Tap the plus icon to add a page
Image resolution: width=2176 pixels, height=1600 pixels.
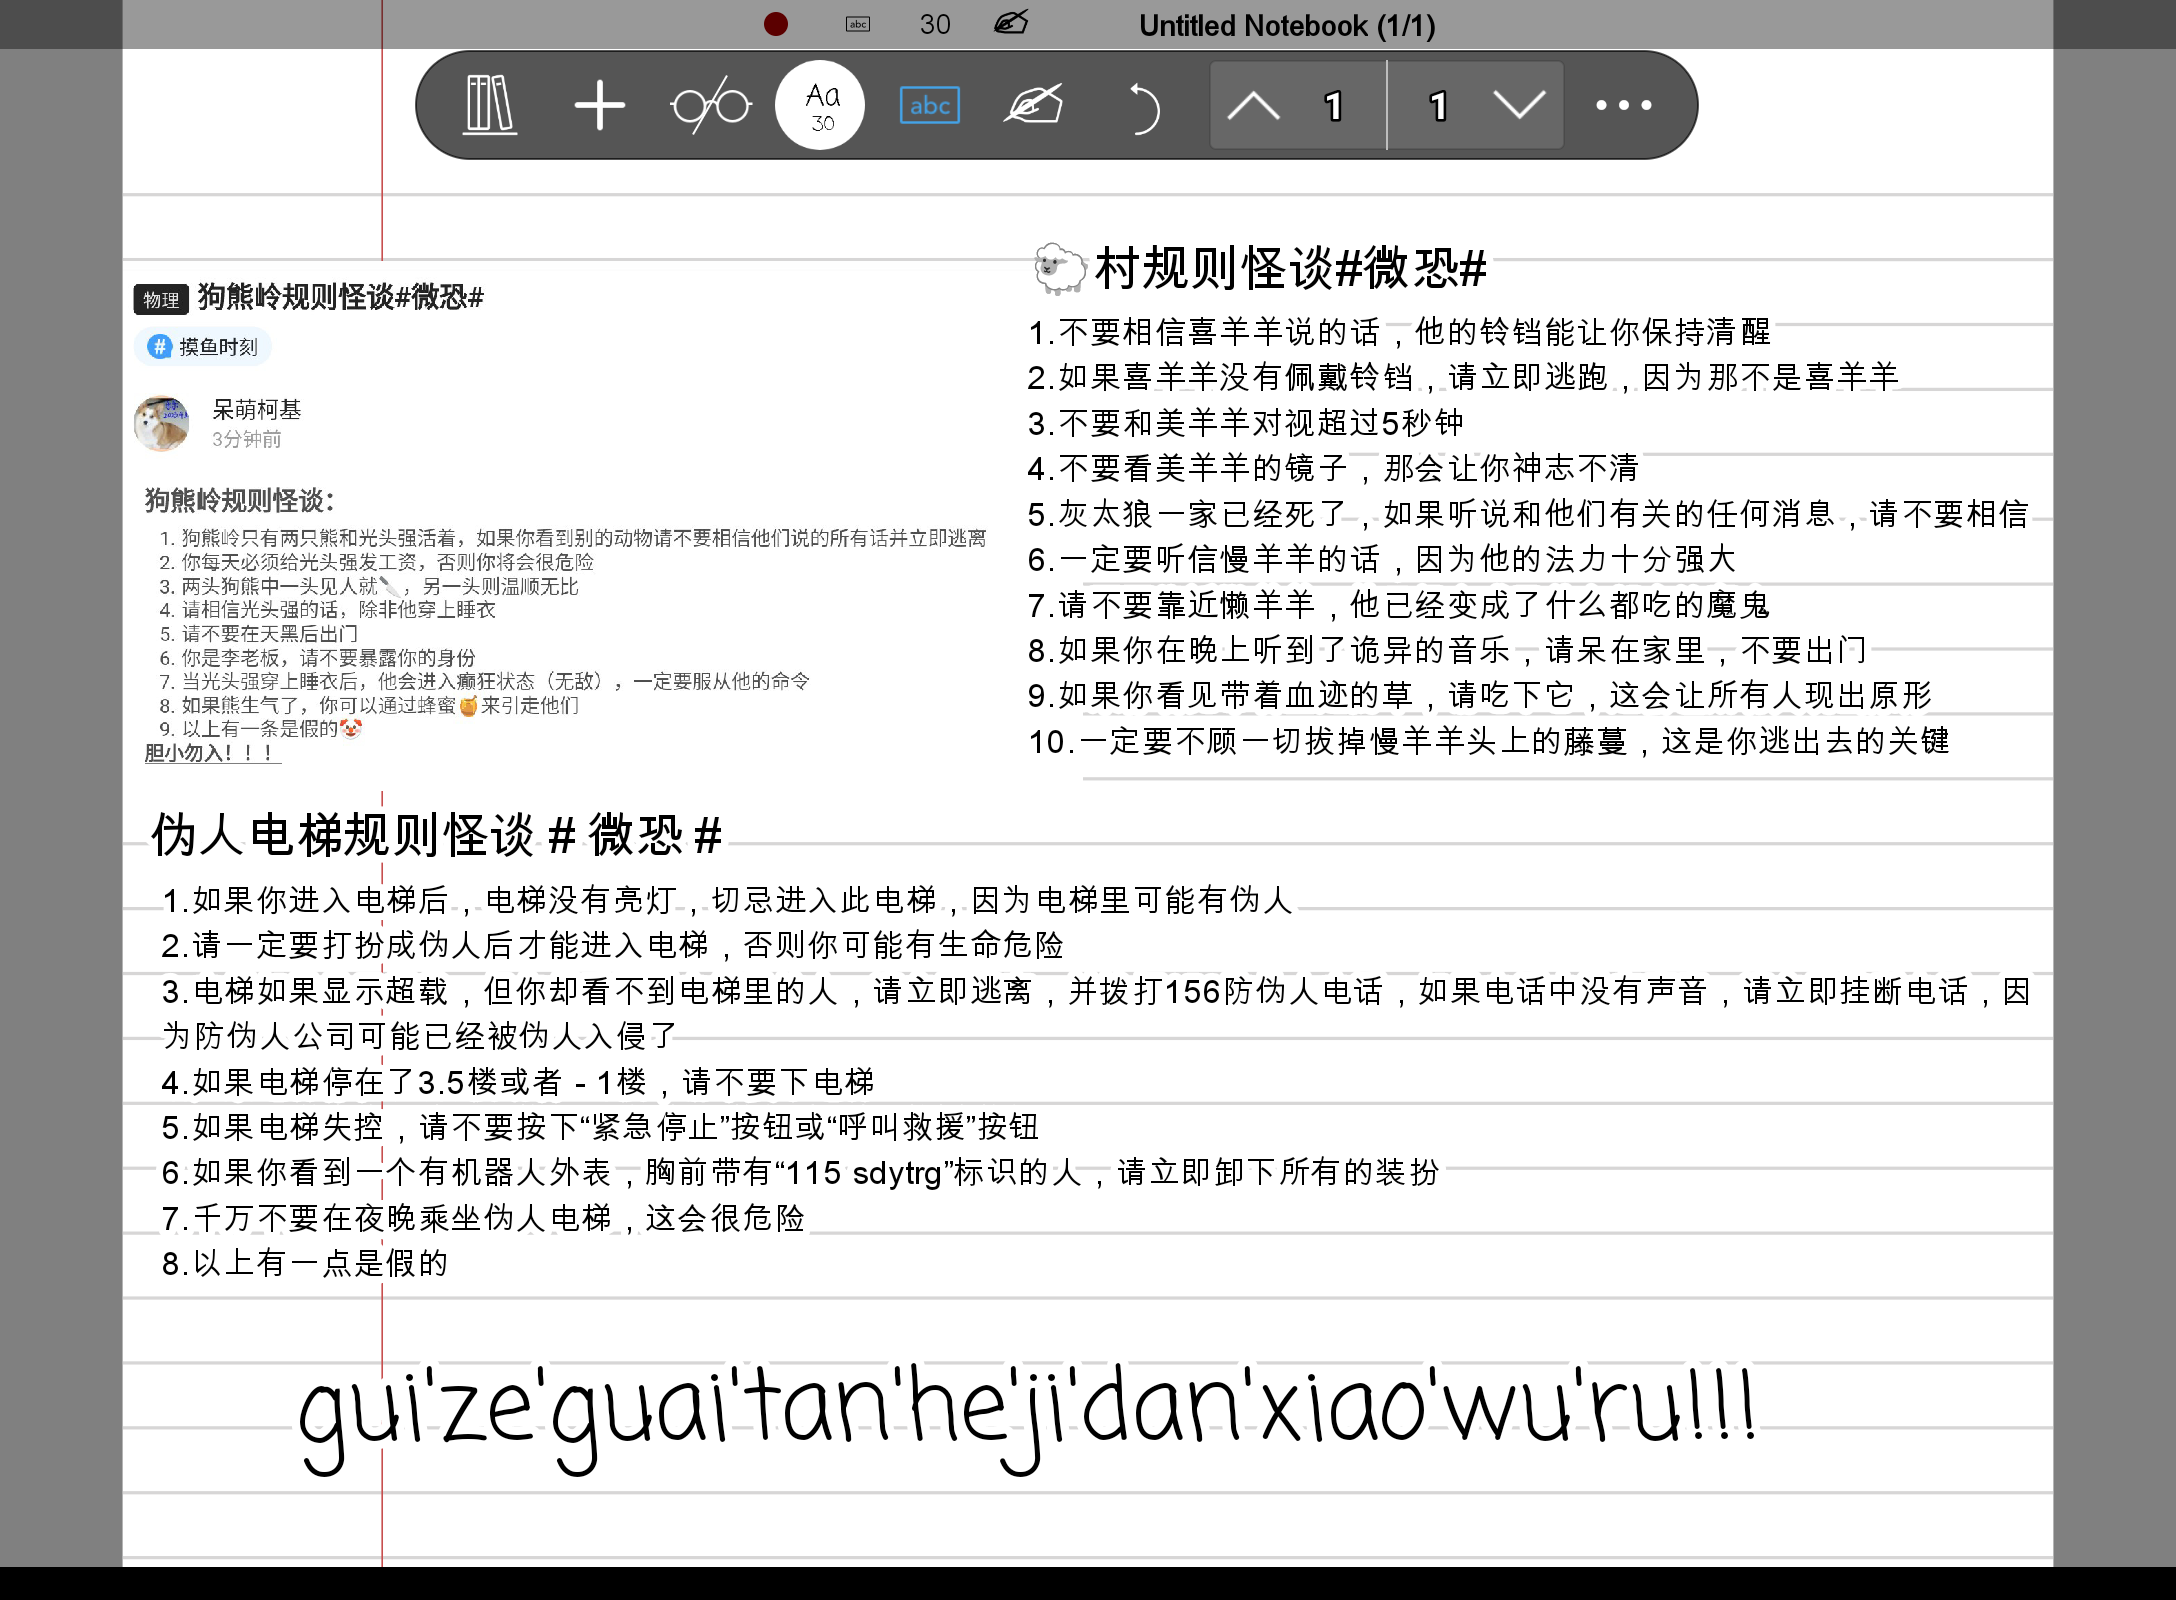[600, 105]
